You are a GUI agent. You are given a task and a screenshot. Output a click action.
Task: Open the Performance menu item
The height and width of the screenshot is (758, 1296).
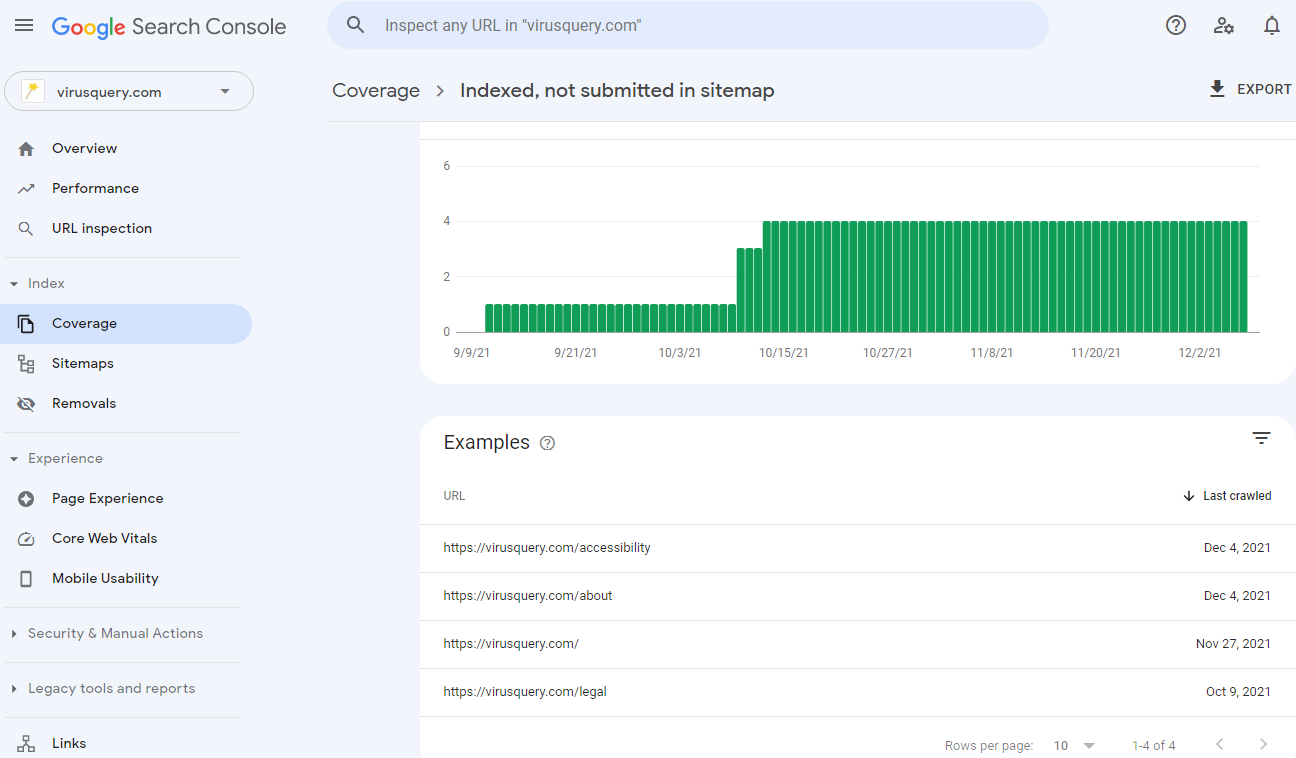(126, 188)
